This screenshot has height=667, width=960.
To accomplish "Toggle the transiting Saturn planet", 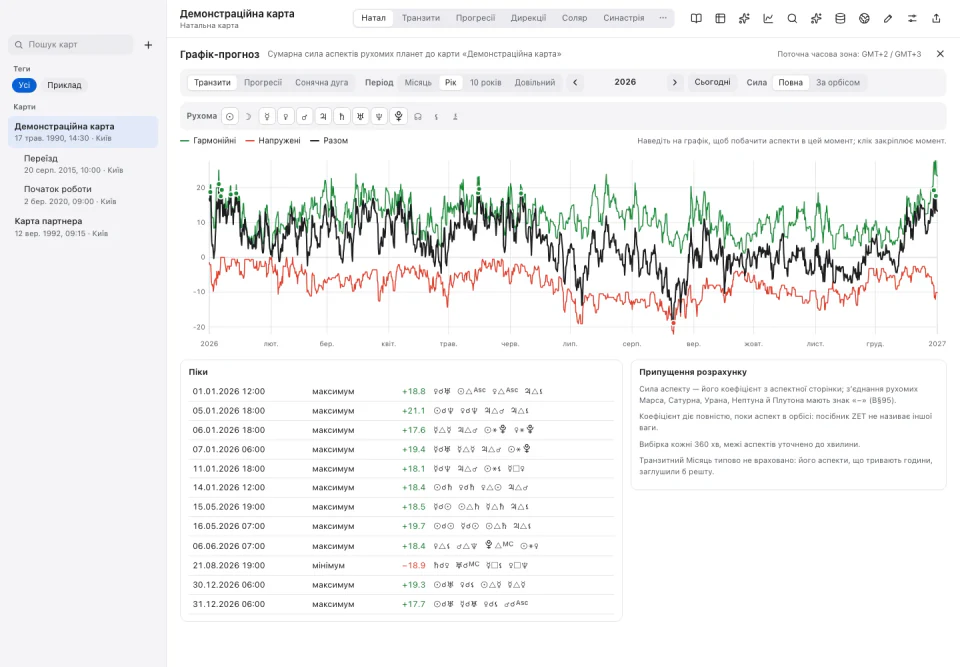I will tap(342, 116).
